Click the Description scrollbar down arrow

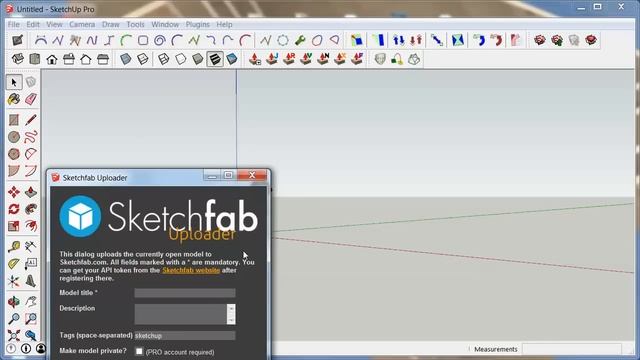(231, 320)
